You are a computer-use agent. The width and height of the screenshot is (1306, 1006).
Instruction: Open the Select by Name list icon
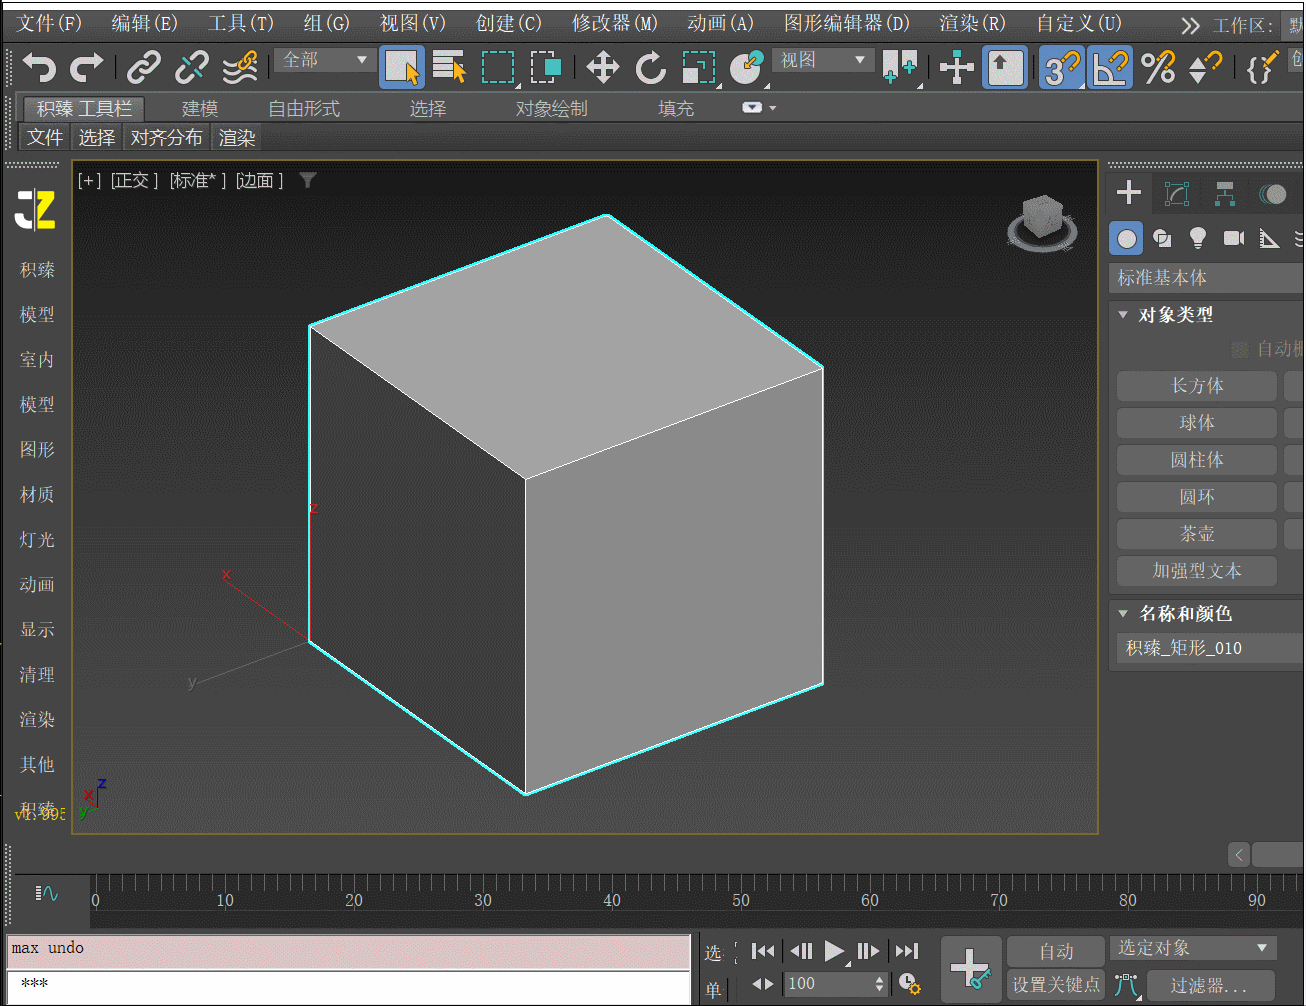pyautogui.click(x=449, y=68)
